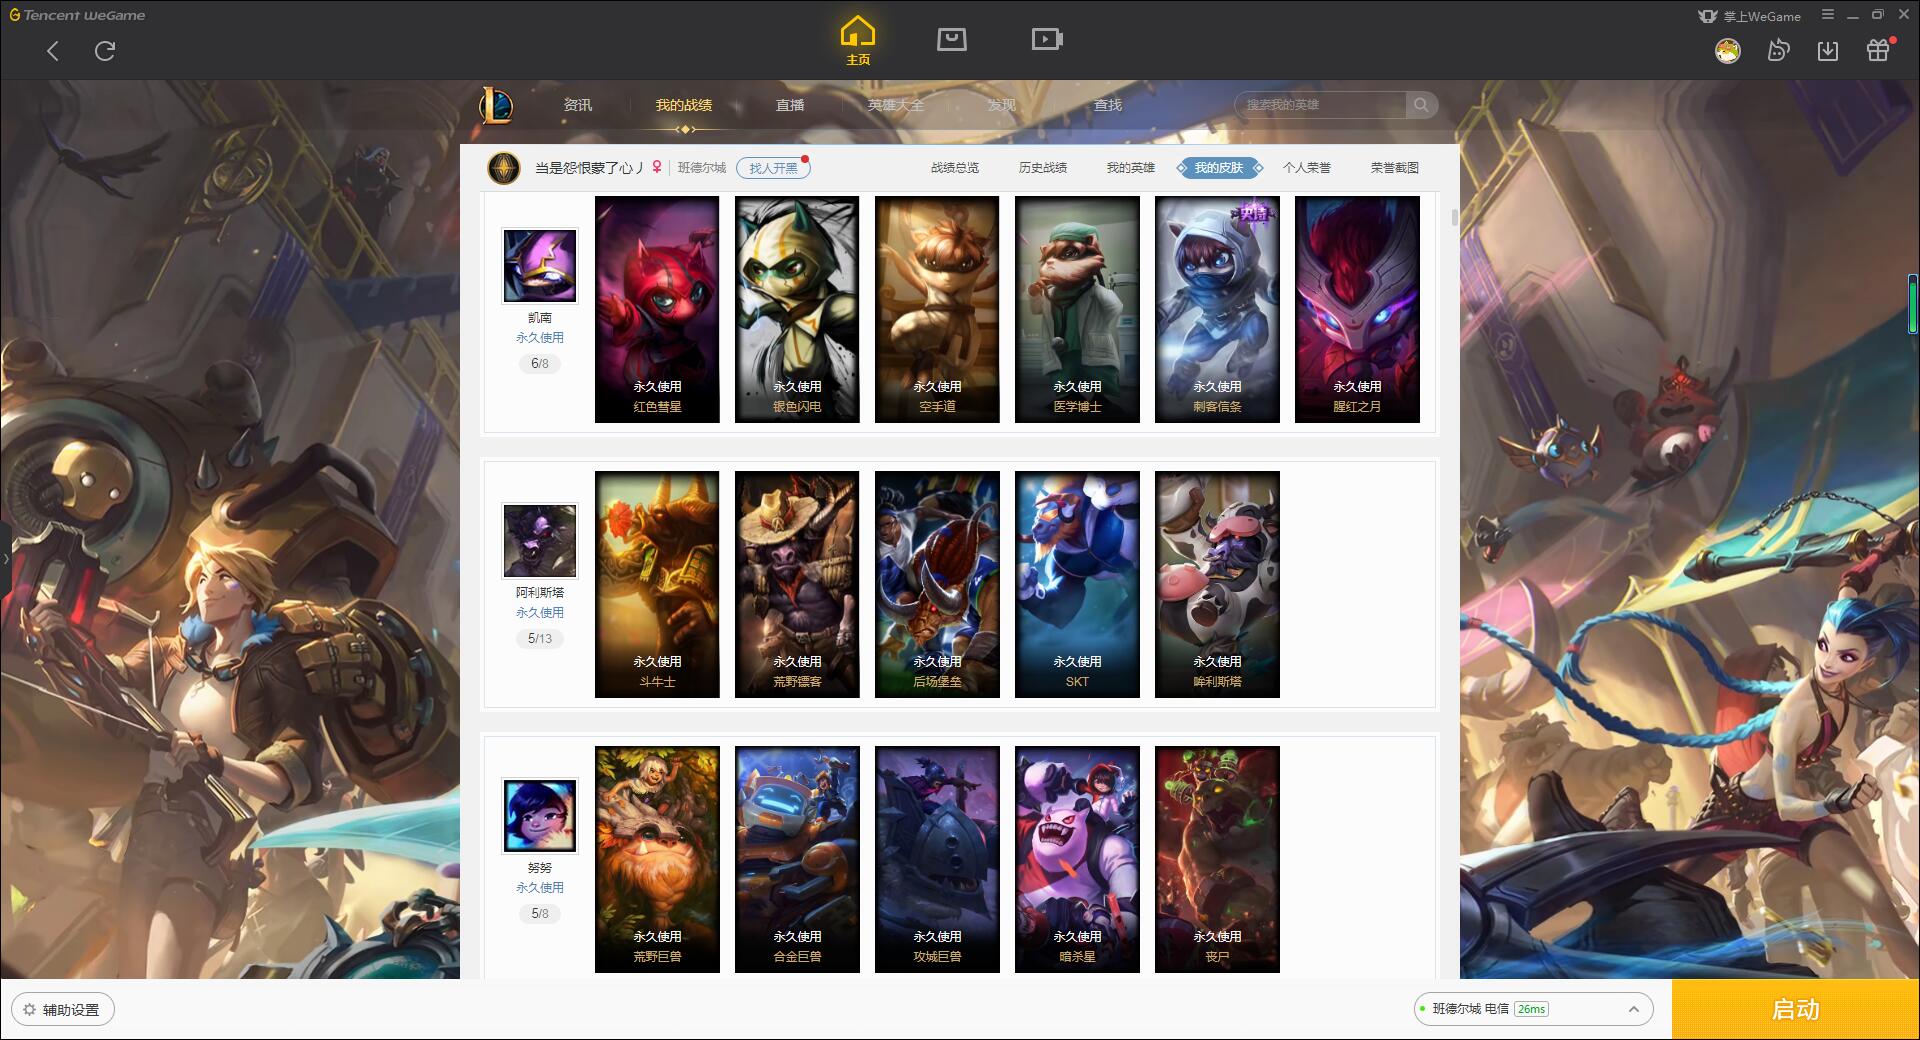Open the 攻城巨兽 skin card
The image size is (1920, 1040).
[937, 859]
